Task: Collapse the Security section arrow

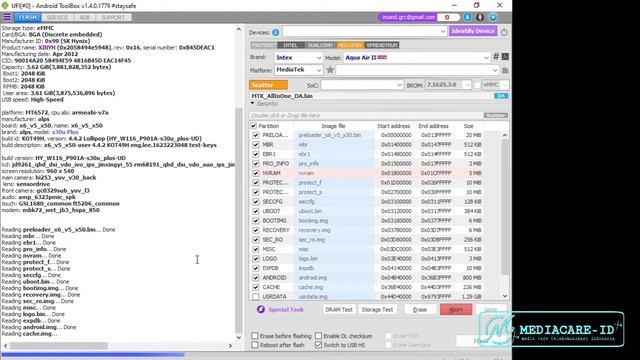Action: (x=252, y=104)
